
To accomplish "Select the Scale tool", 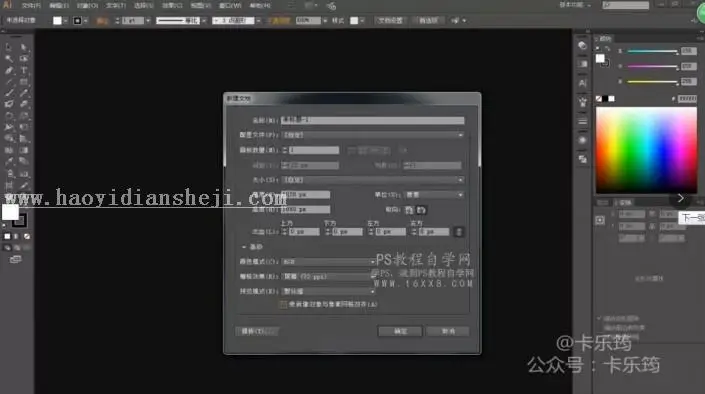I will click(x=24, y=116).
